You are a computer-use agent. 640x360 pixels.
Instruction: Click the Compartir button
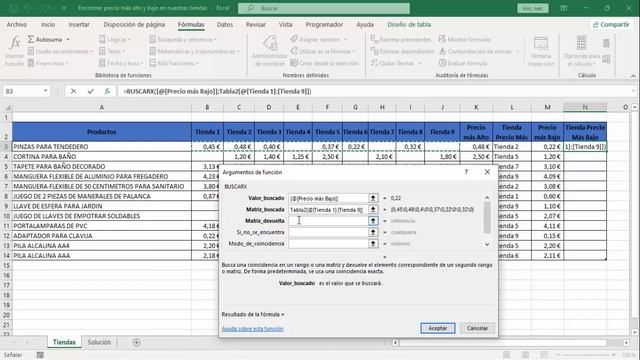(x=611, y=24)
